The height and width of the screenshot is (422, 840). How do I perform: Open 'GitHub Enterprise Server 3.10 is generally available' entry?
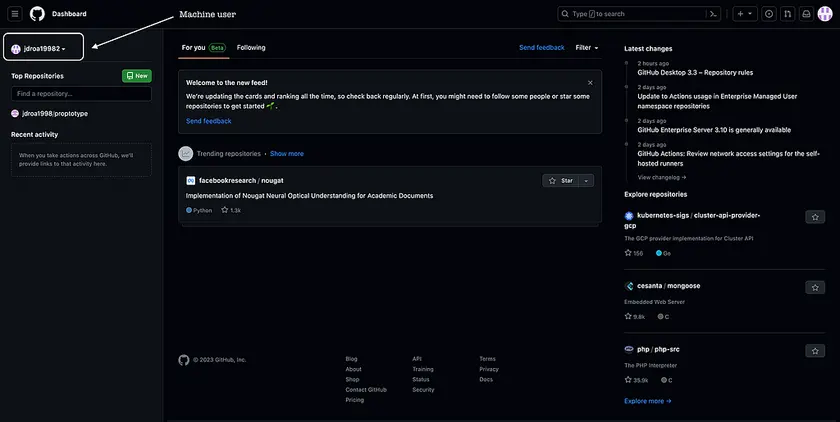tap(714, 130)
